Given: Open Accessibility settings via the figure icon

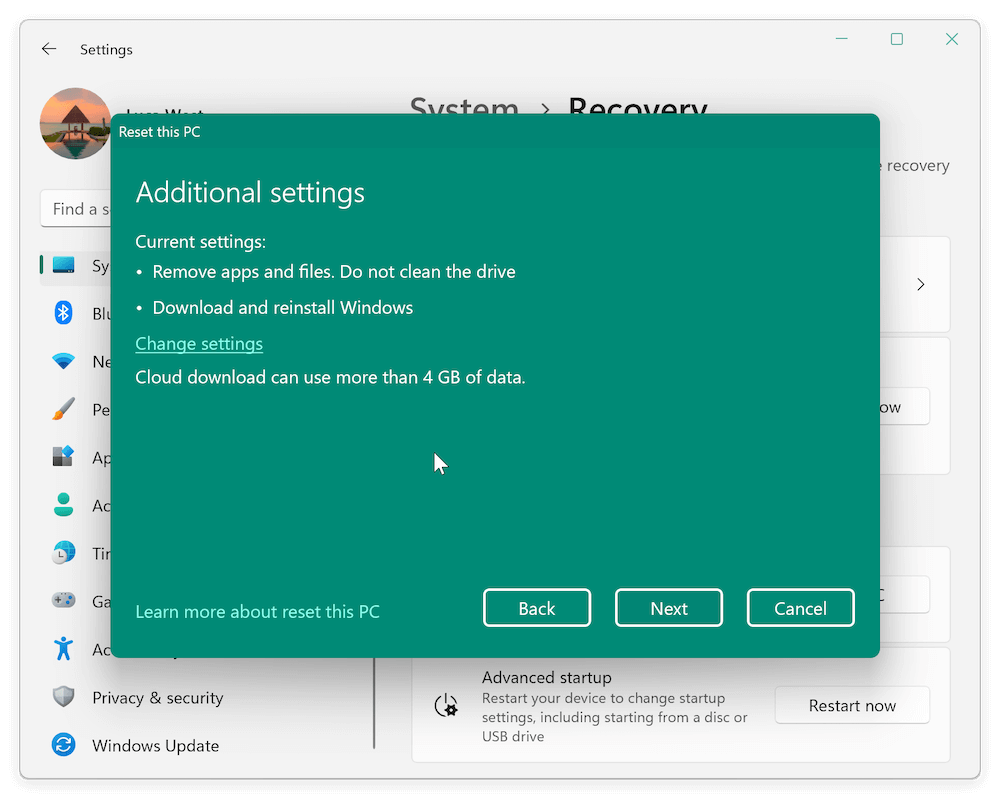Looking at the screenshot, I should (62, 649).
